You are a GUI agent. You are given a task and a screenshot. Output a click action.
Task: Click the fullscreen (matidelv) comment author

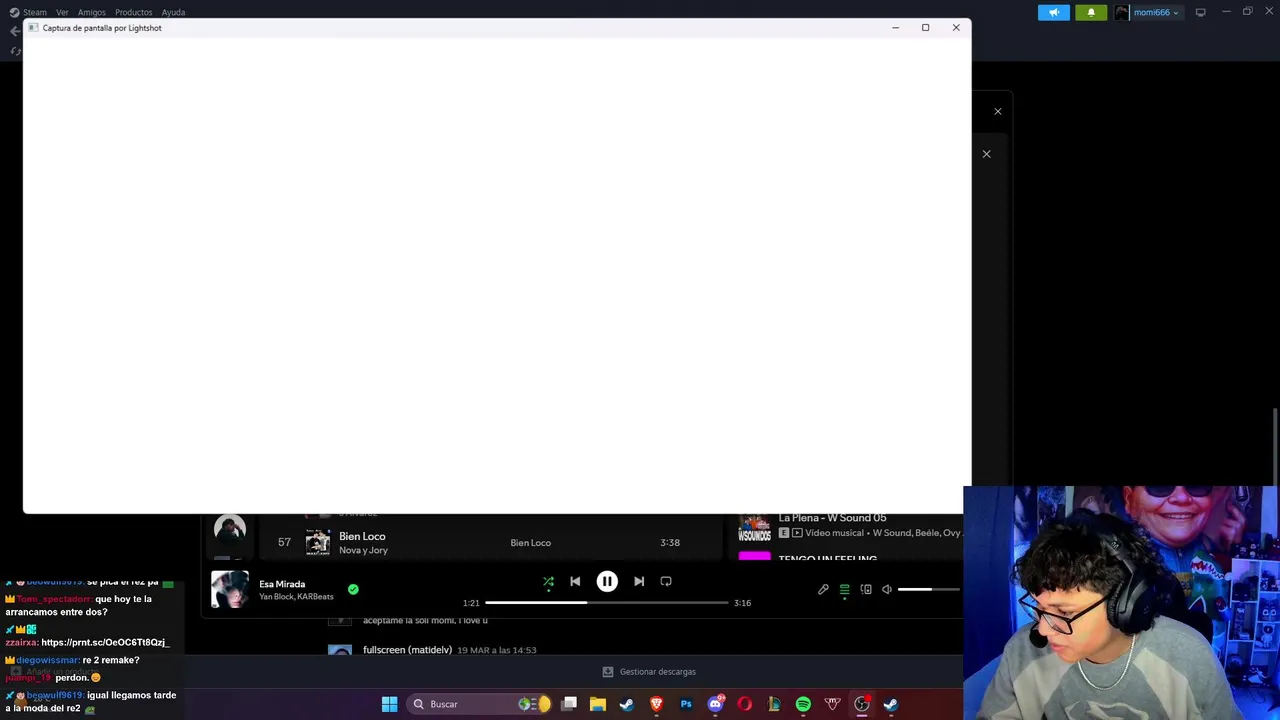408,650
